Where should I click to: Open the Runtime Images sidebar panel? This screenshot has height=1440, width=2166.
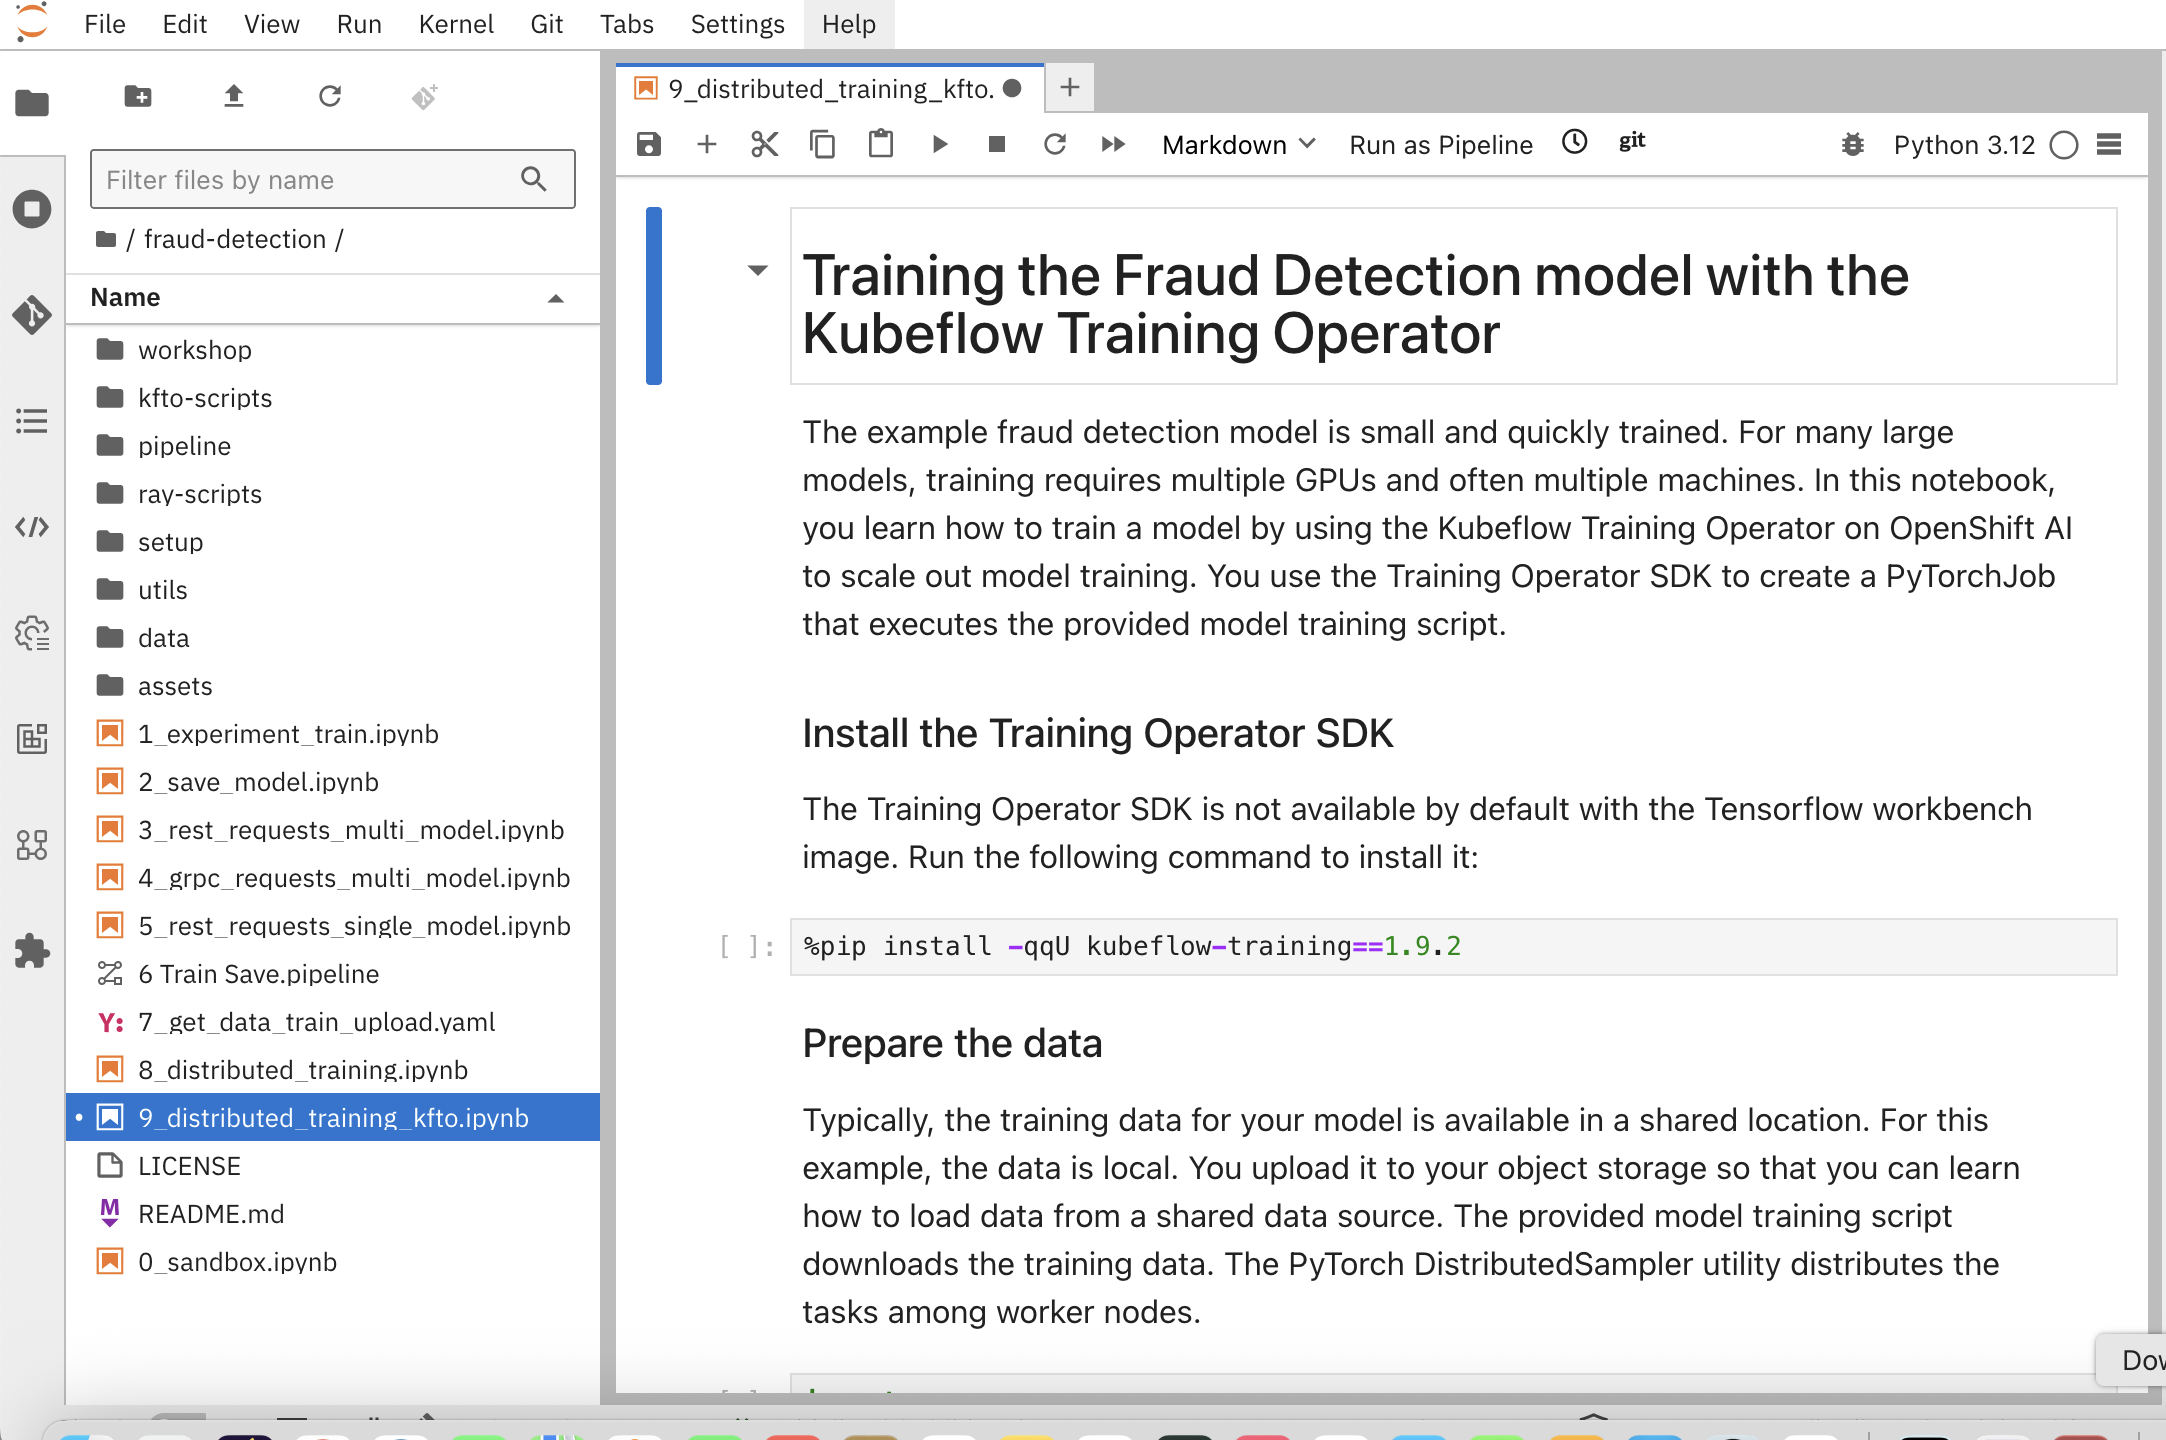tap(32, 739)
